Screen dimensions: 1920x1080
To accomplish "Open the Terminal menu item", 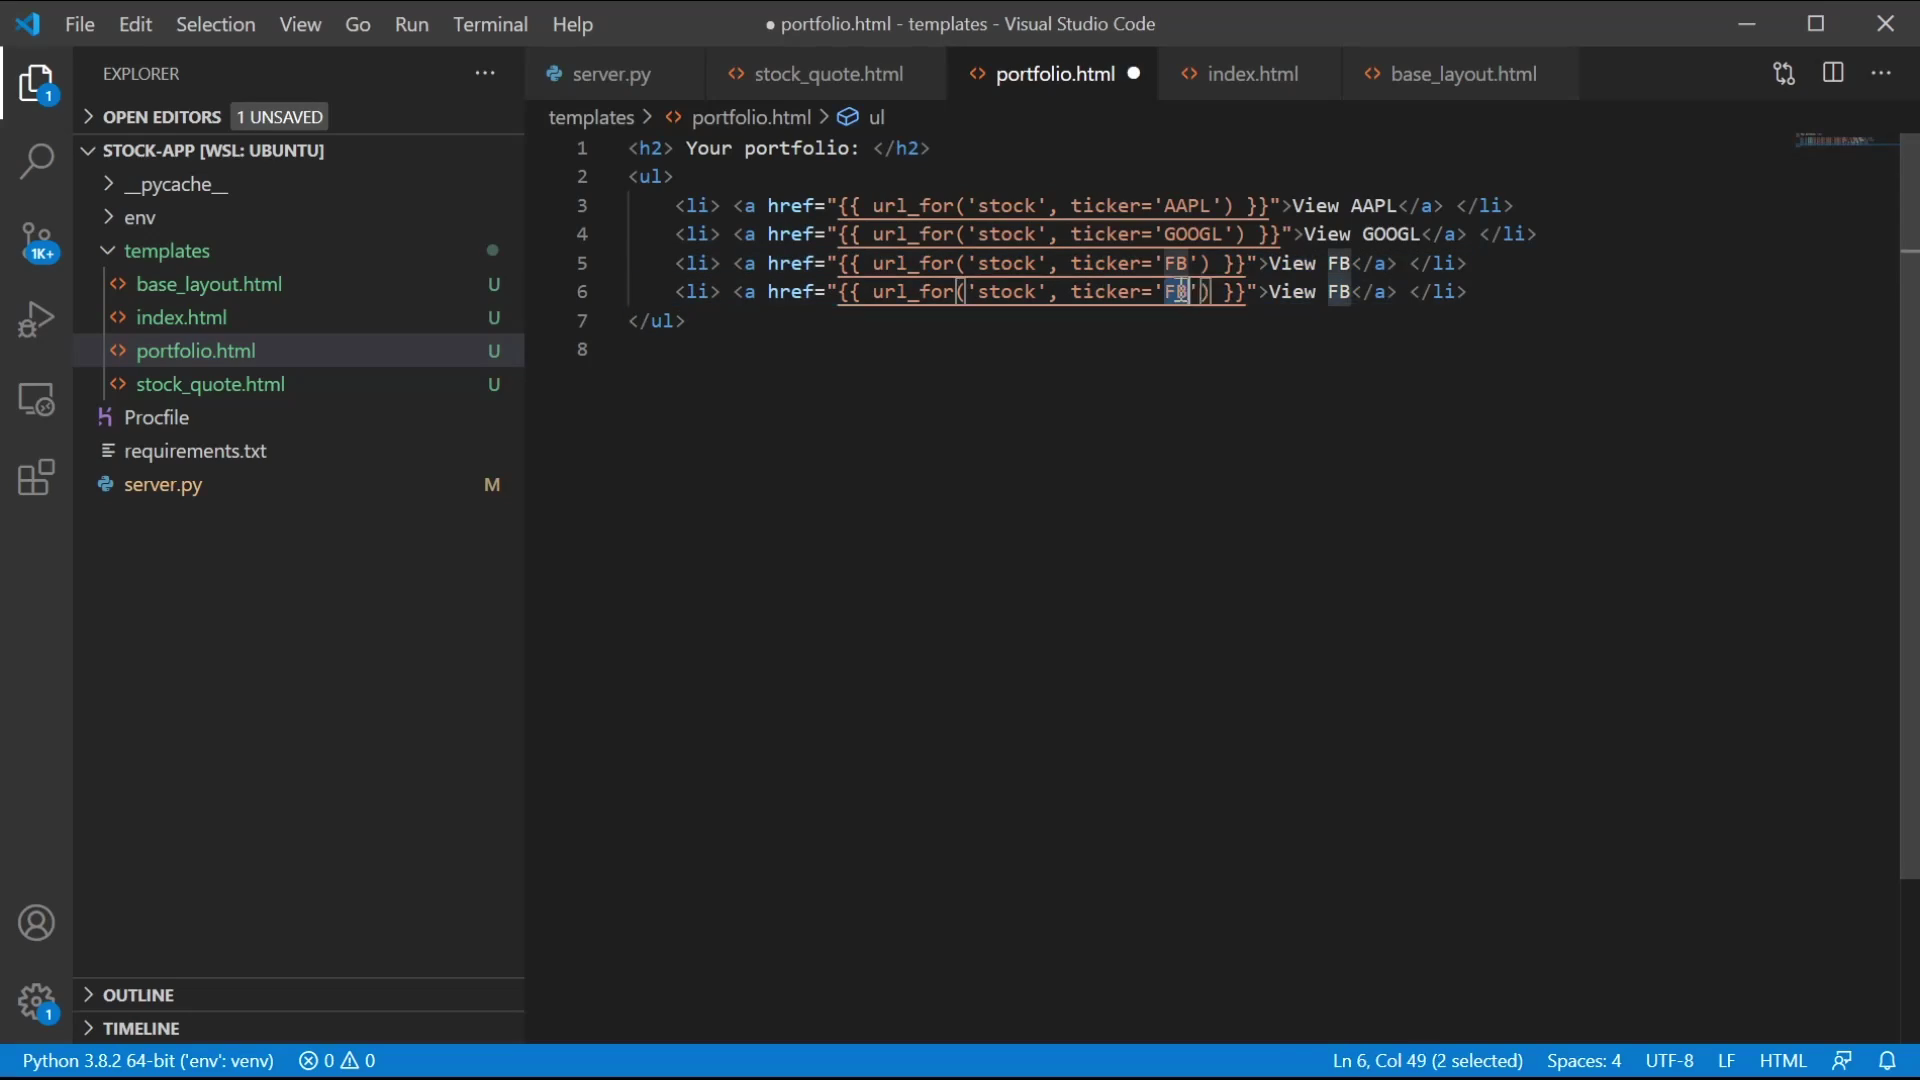I will [489, 24].
